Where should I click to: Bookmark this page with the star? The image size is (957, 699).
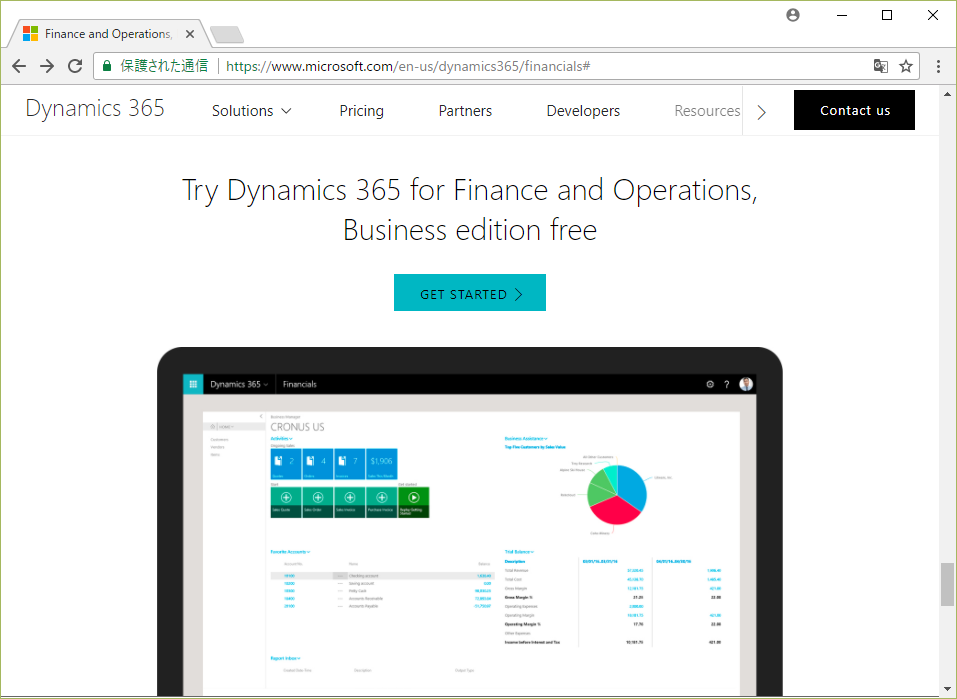tap(906, 66)
